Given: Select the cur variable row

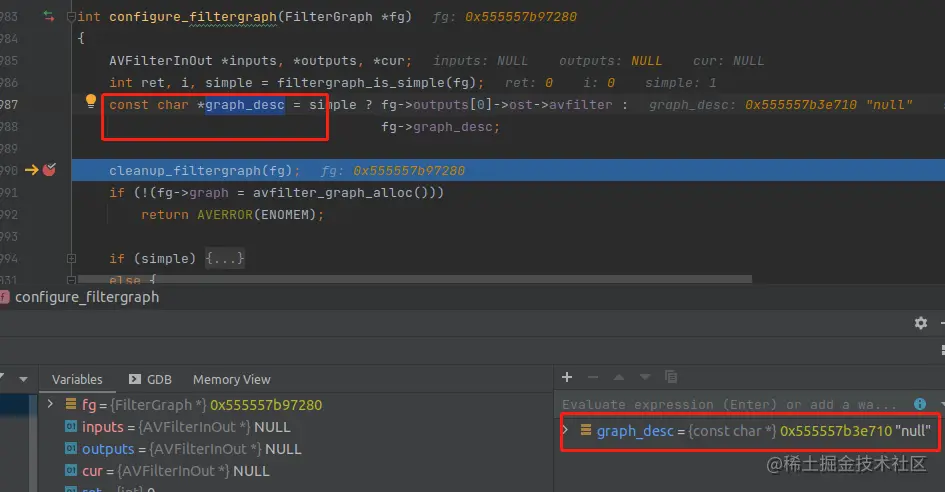Looking at the screenshot, I should (x=167, y=471).
